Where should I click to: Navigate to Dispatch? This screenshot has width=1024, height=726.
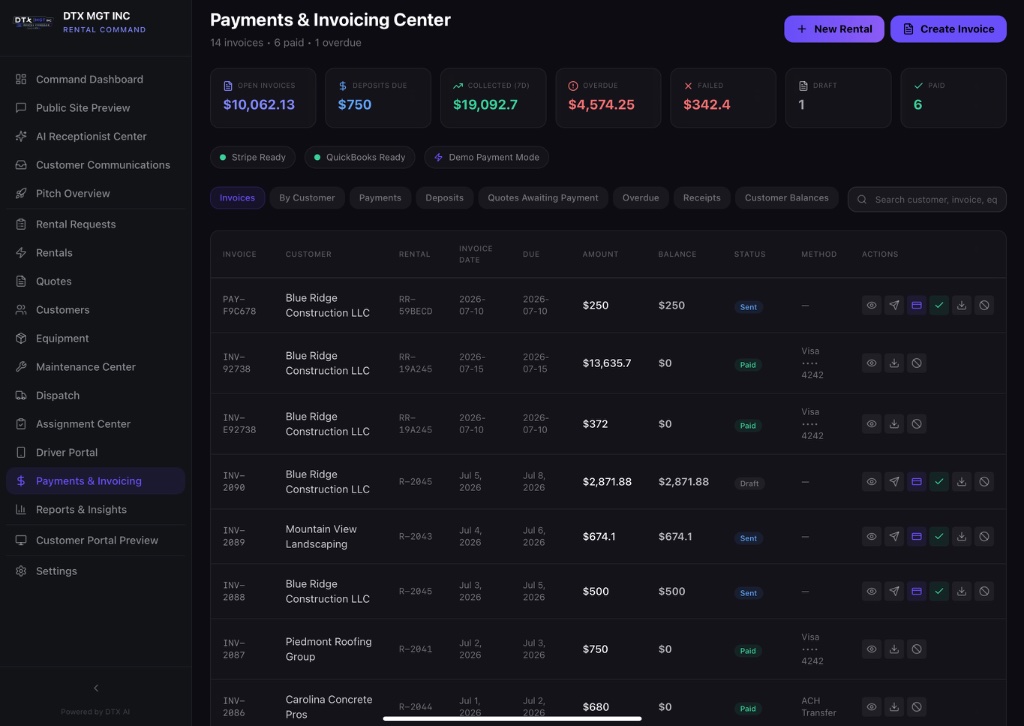(x=95, y=396)
